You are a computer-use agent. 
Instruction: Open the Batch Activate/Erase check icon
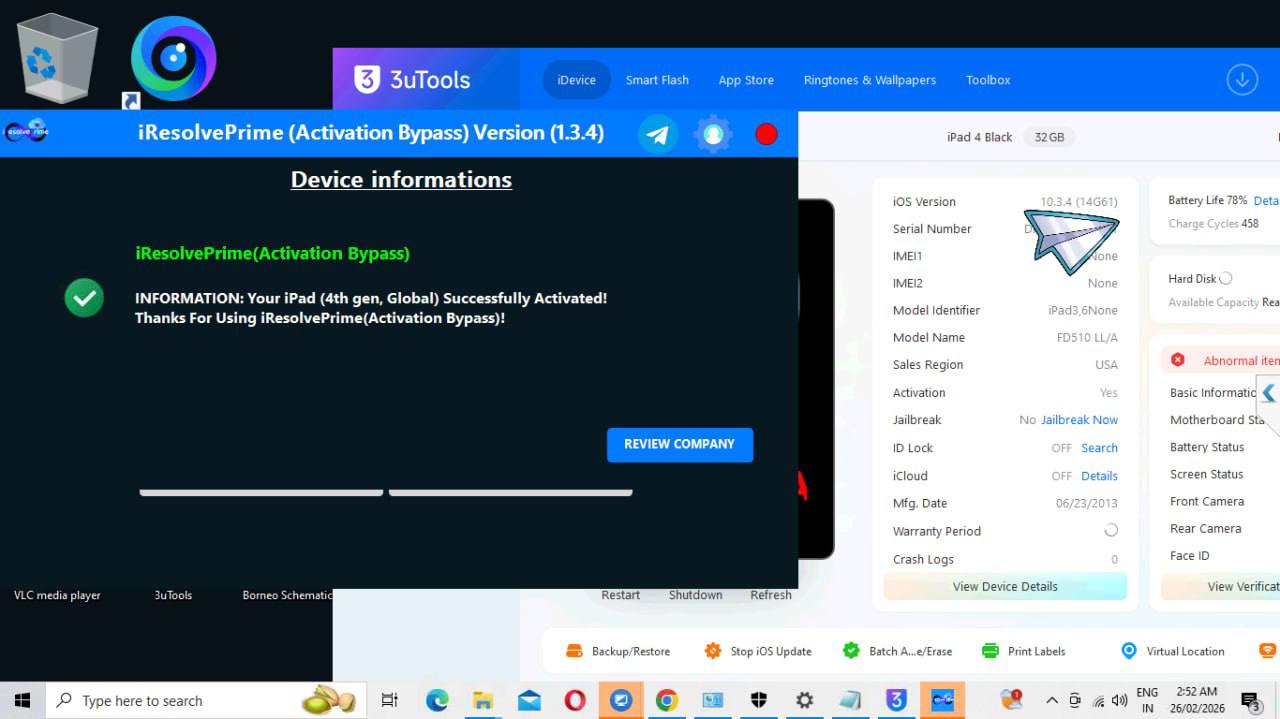851,651
